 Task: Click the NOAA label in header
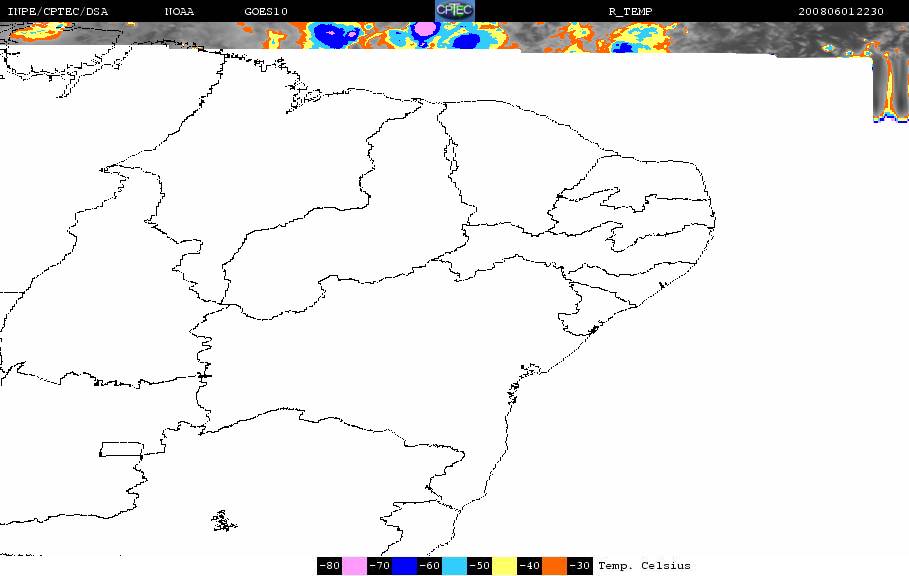pos(179,11)
